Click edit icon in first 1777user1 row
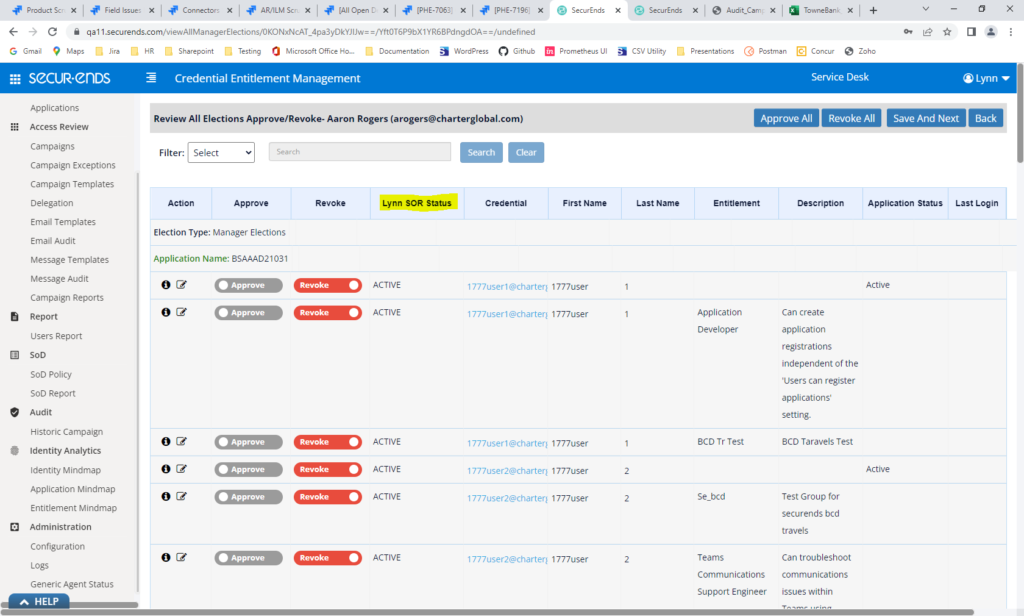 pos(182,285)
